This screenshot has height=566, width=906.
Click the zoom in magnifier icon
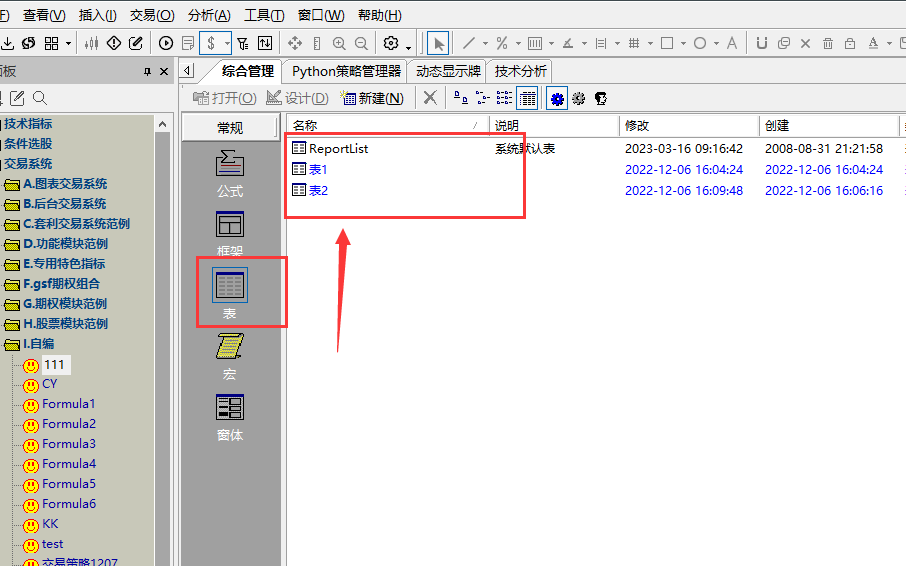[339, 43]
